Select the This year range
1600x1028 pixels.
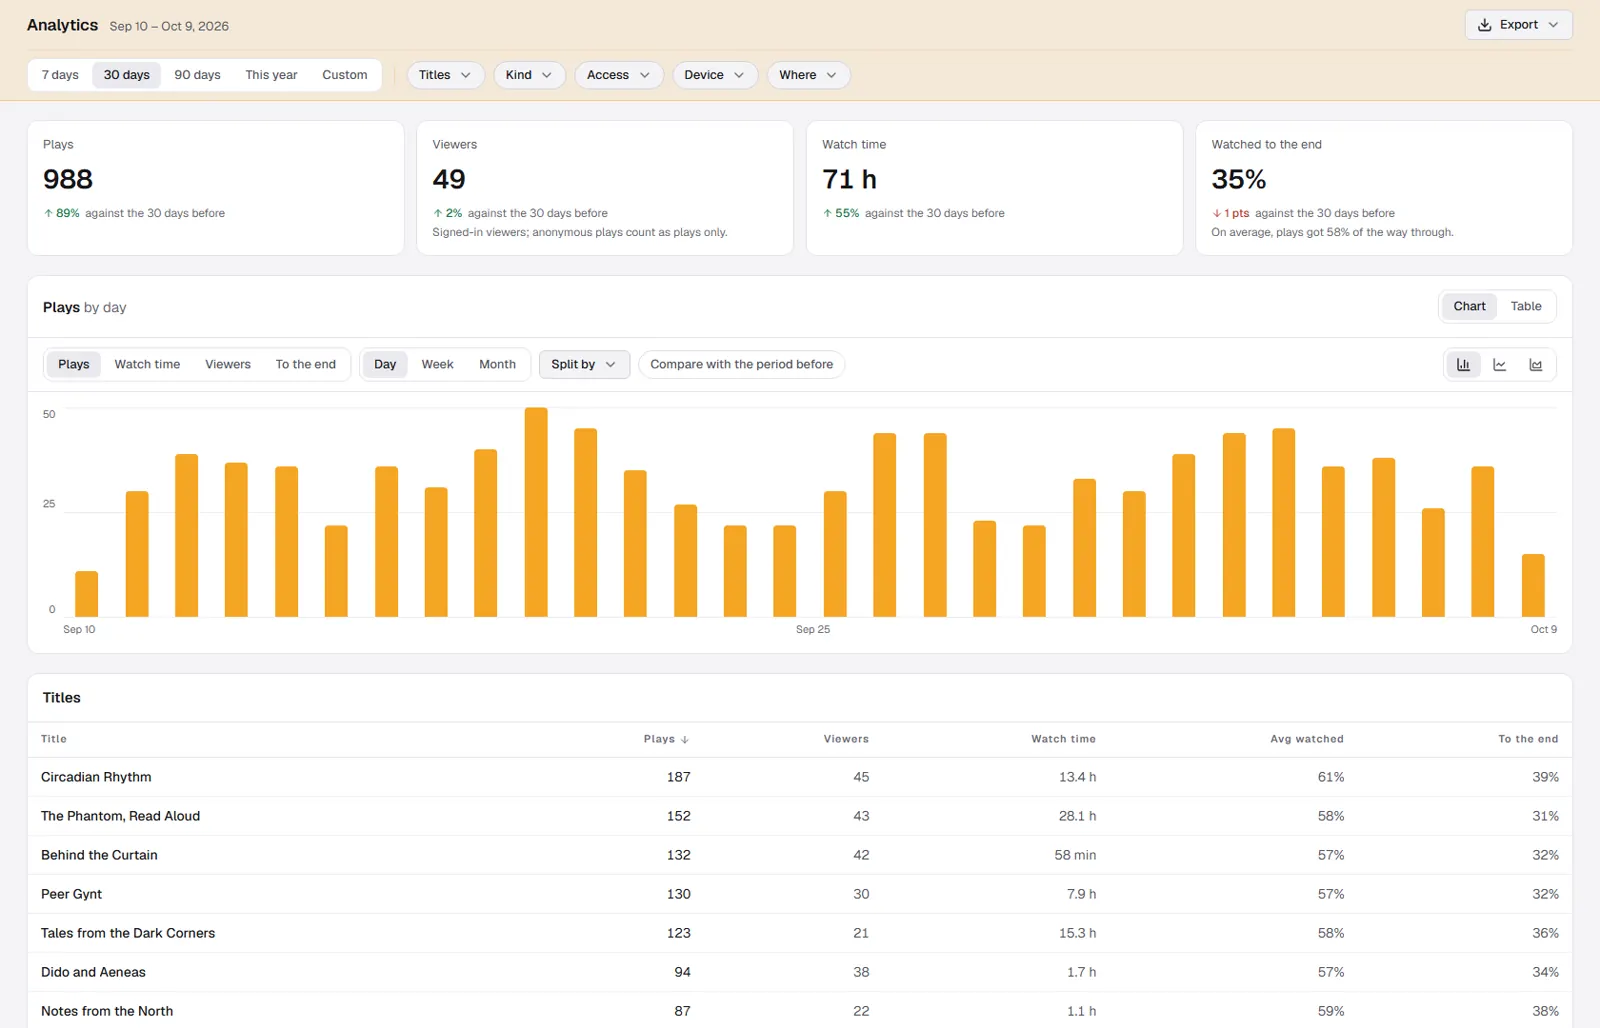(x=271, y=75)
